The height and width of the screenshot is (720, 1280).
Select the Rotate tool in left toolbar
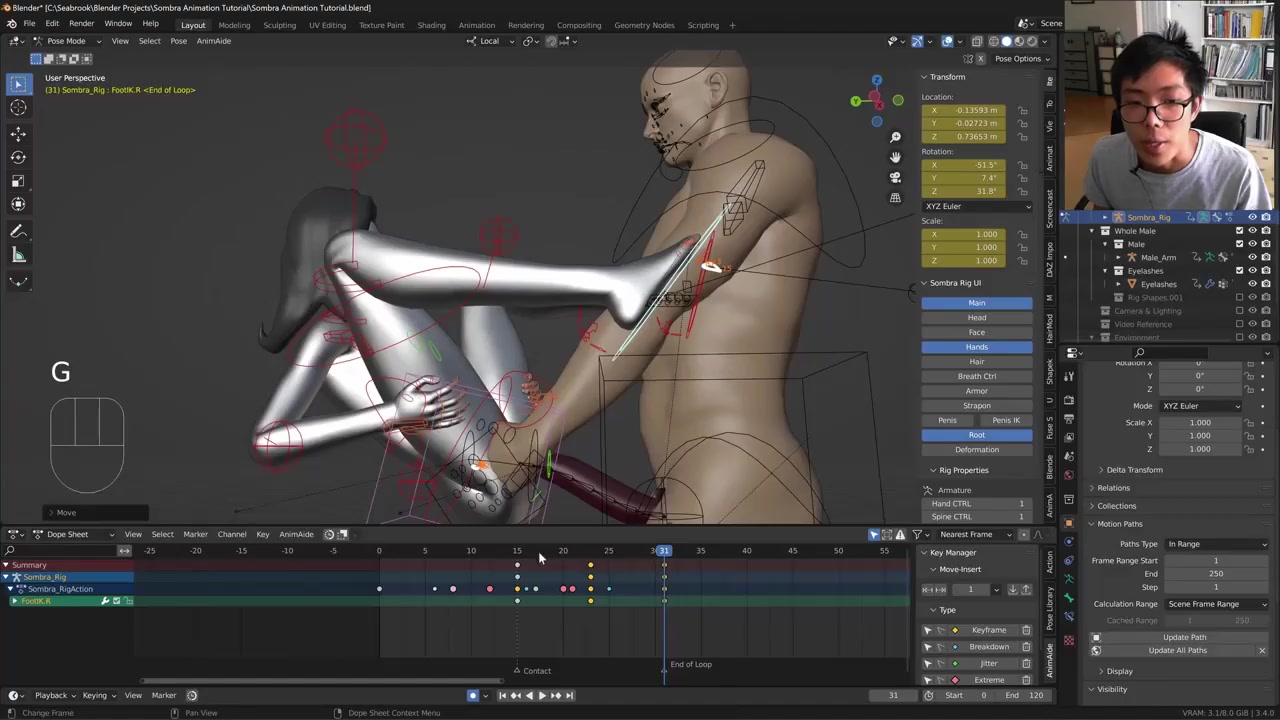click(x=18, y=157)
